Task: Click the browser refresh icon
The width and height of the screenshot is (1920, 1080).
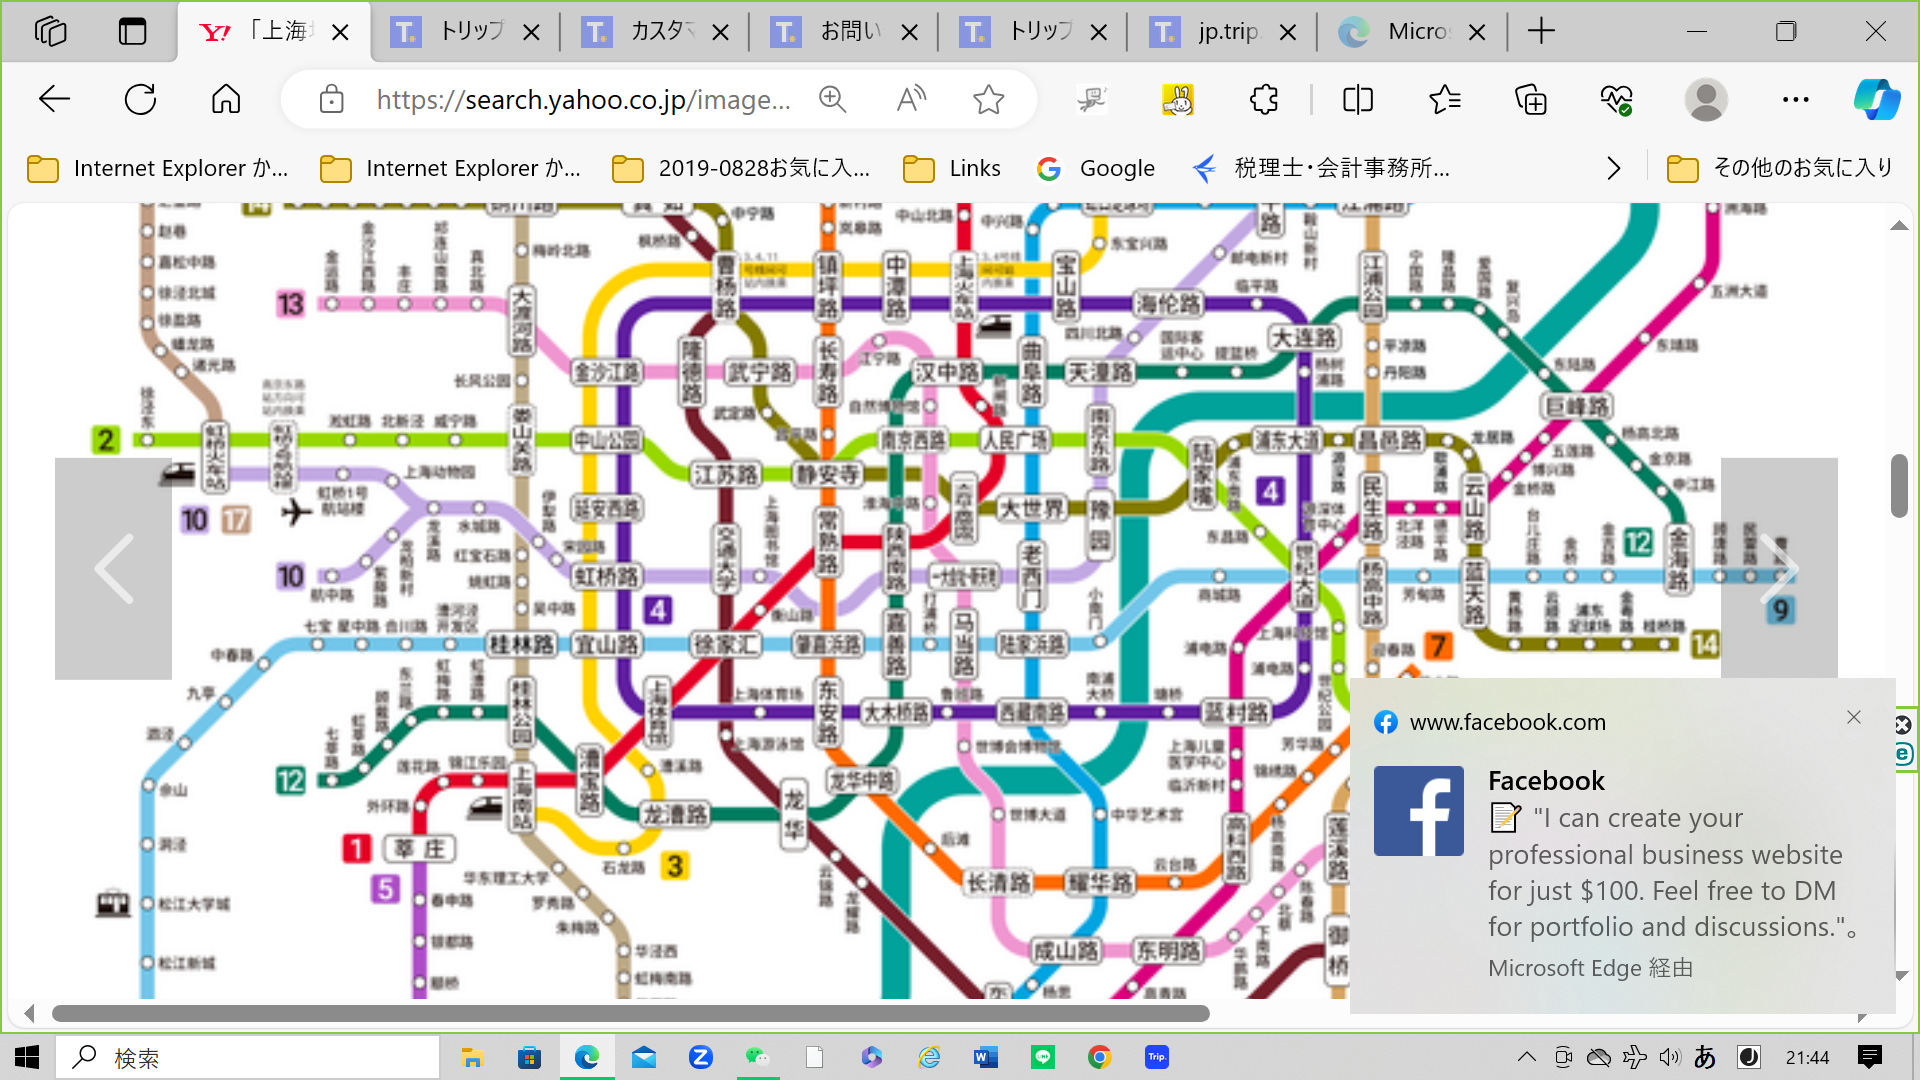Action: 140,100
